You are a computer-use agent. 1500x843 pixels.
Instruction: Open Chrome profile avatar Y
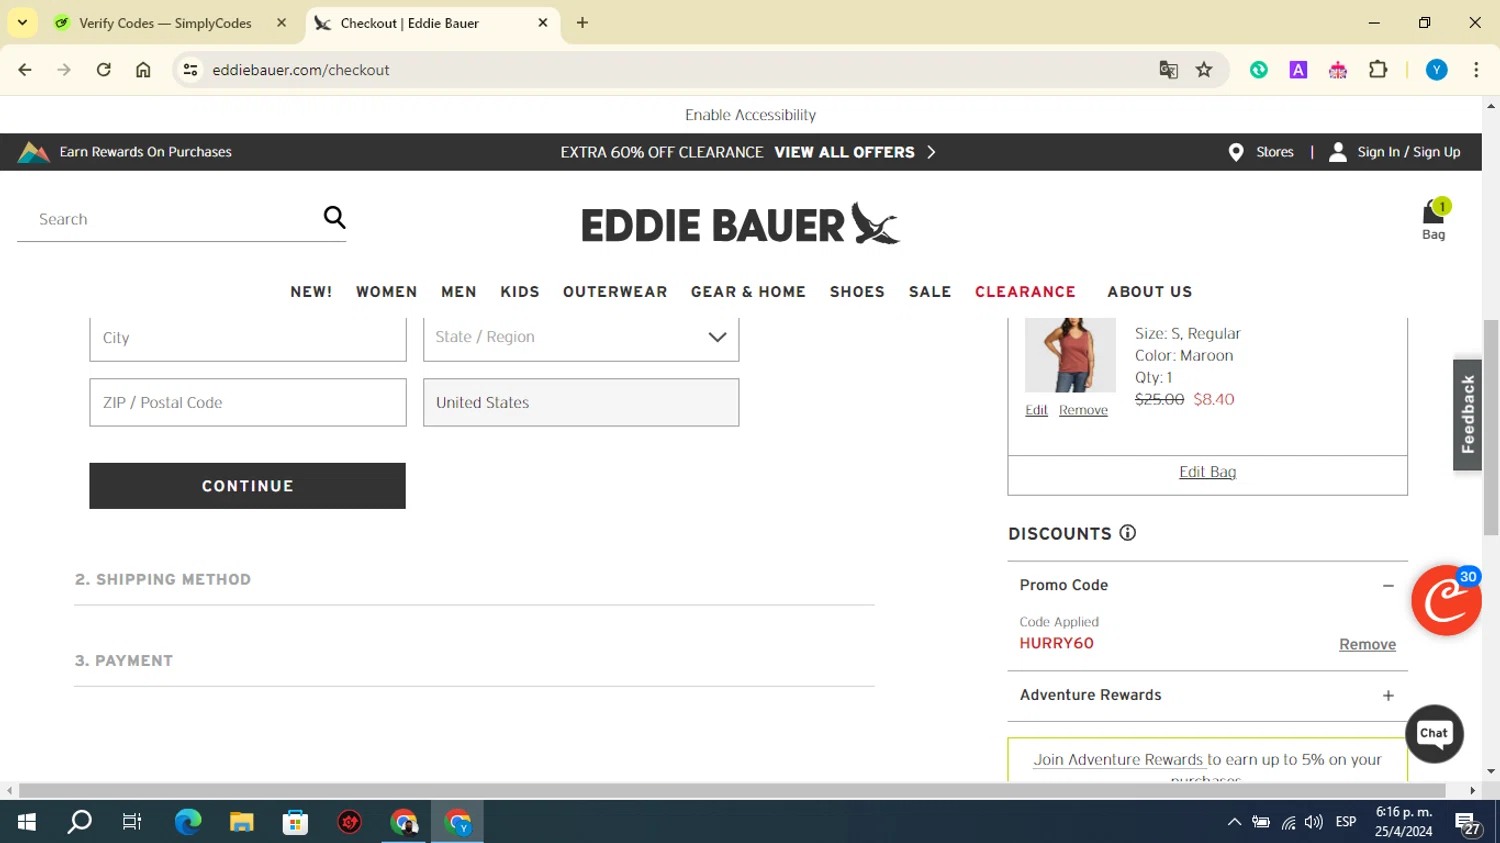click(1437, 70)
